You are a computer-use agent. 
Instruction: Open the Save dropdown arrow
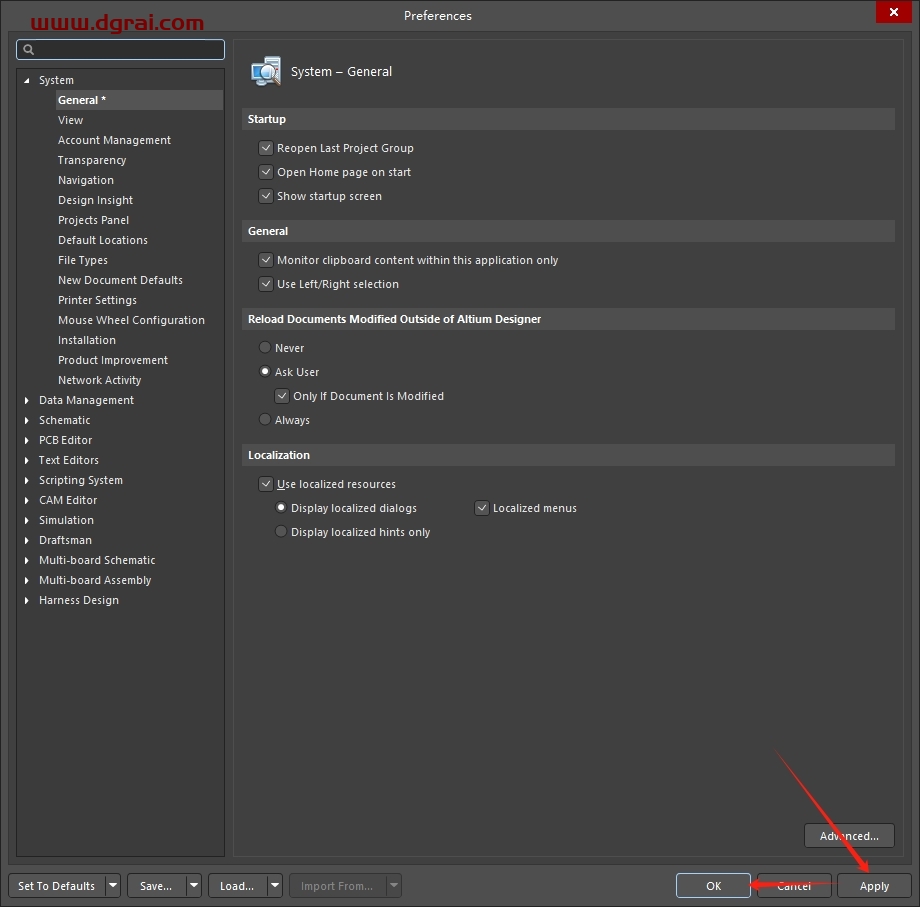194,886
